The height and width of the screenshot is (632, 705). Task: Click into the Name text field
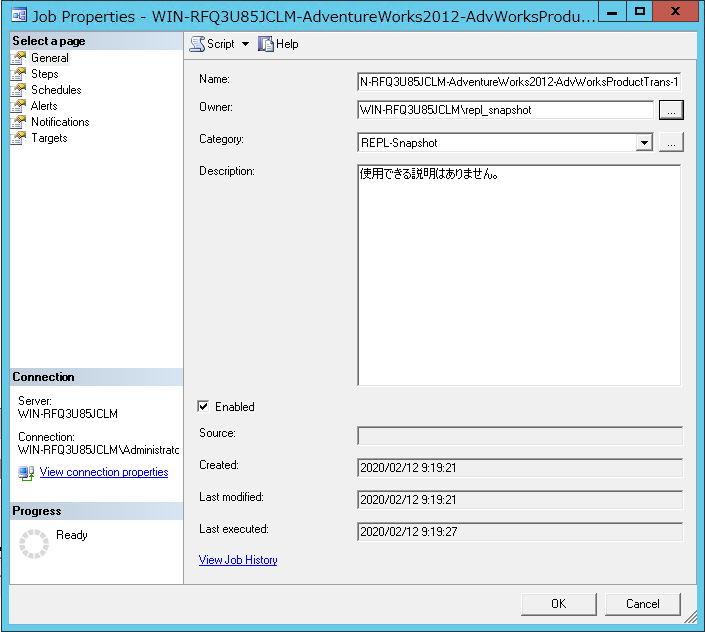click(x=519, y=82)
